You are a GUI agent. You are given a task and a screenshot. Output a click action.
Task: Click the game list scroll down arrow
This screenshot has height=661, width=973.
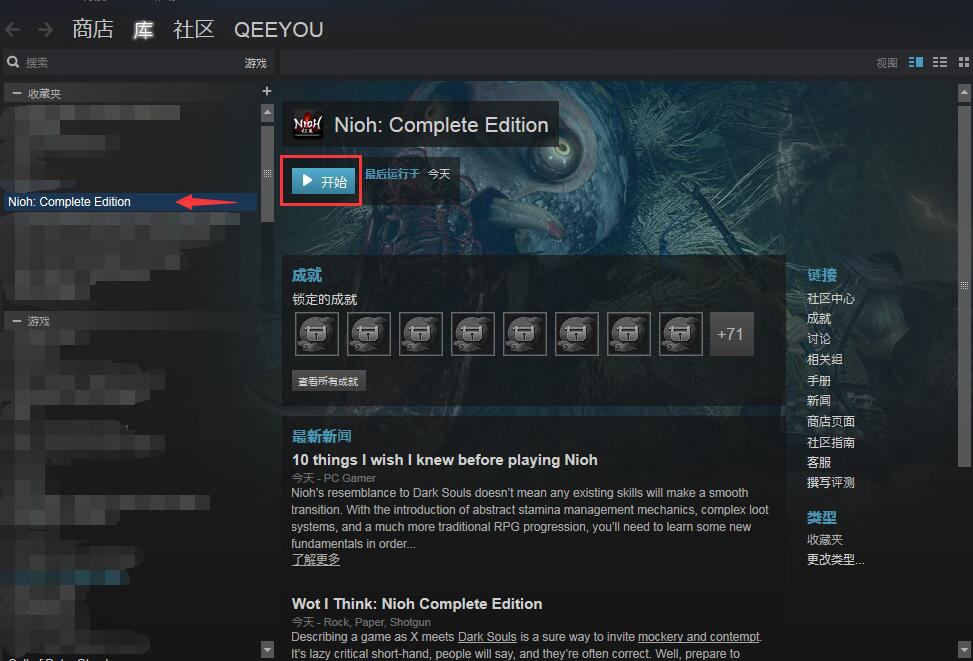[267, 650]
